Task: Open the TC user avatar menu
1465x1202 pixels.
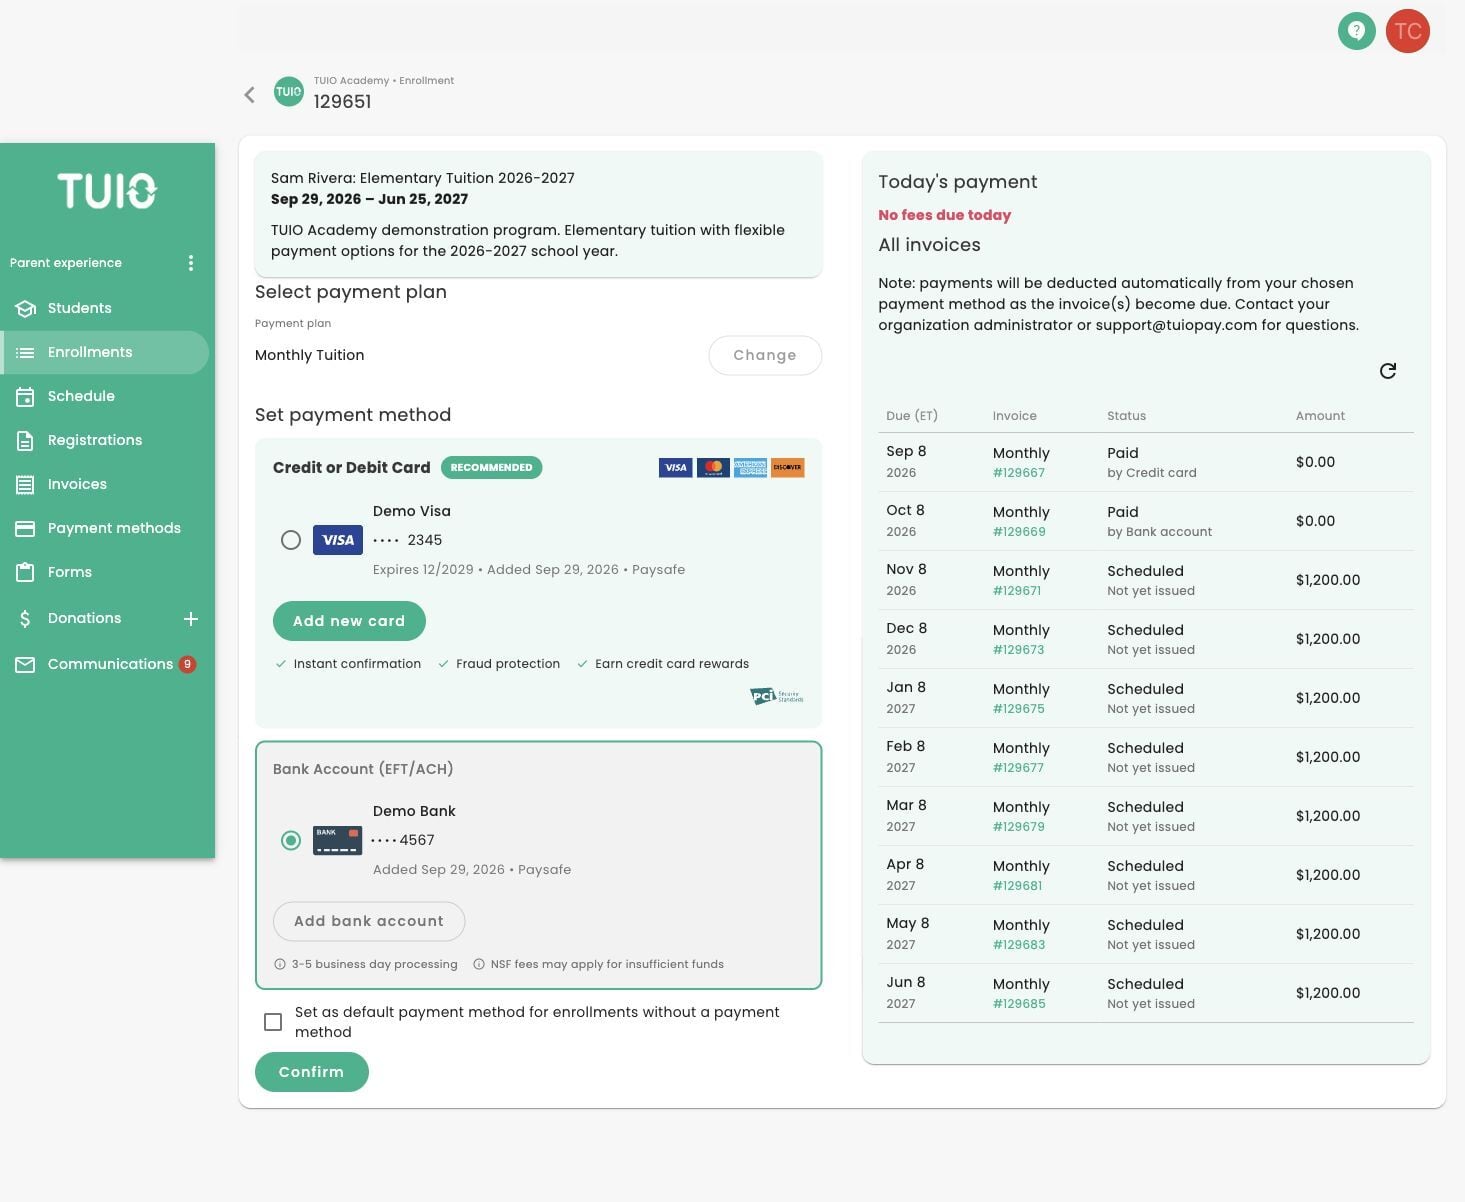Action: (1408, 31)
